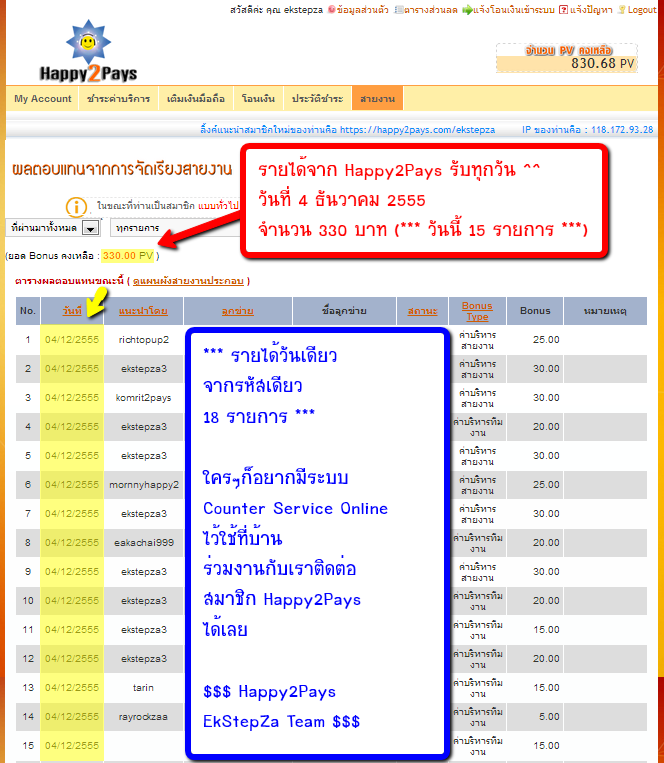Click the 830.68 PV remaining balance
Screen dimensions: 664x763
603,64
